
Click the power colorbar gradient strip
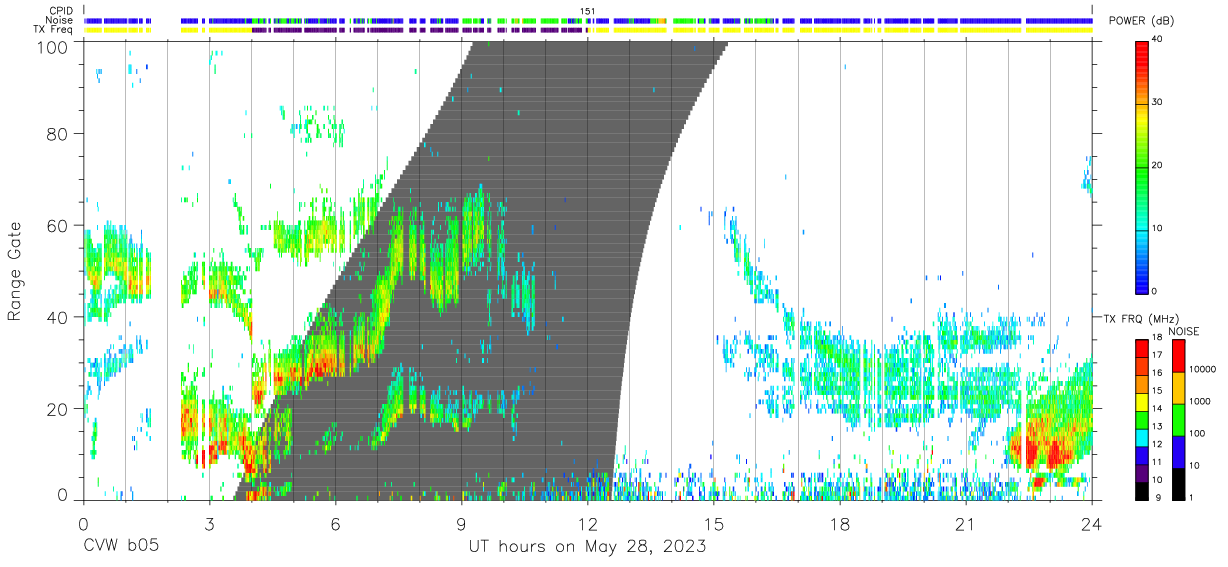tap(1142, 166)
